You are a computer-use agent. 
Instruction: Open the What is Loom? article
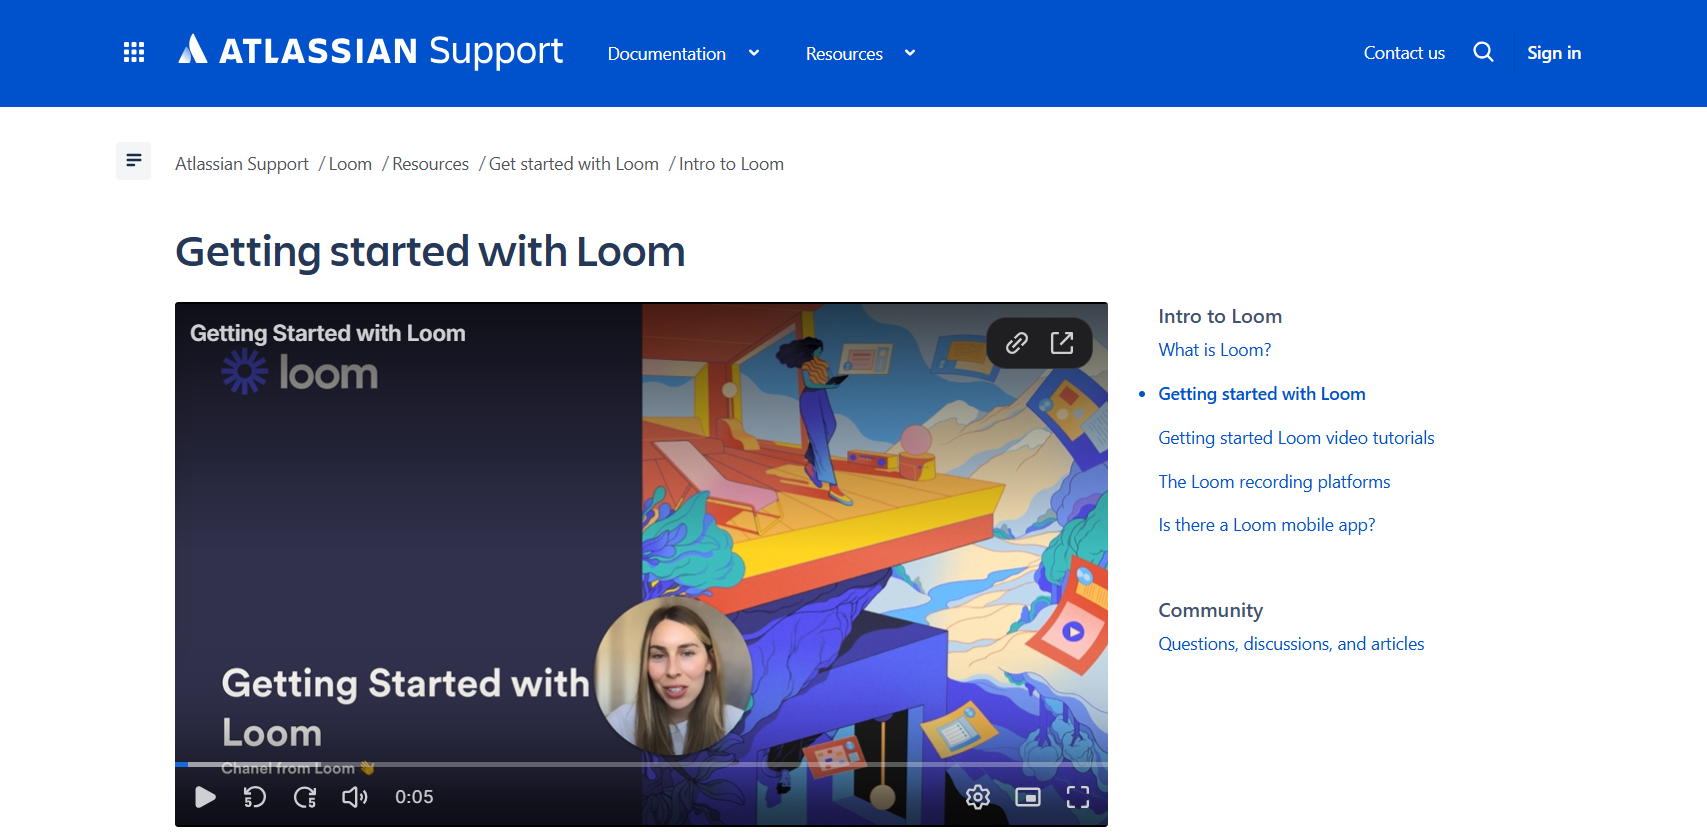pyautogui.click(x=1215, y=350)
